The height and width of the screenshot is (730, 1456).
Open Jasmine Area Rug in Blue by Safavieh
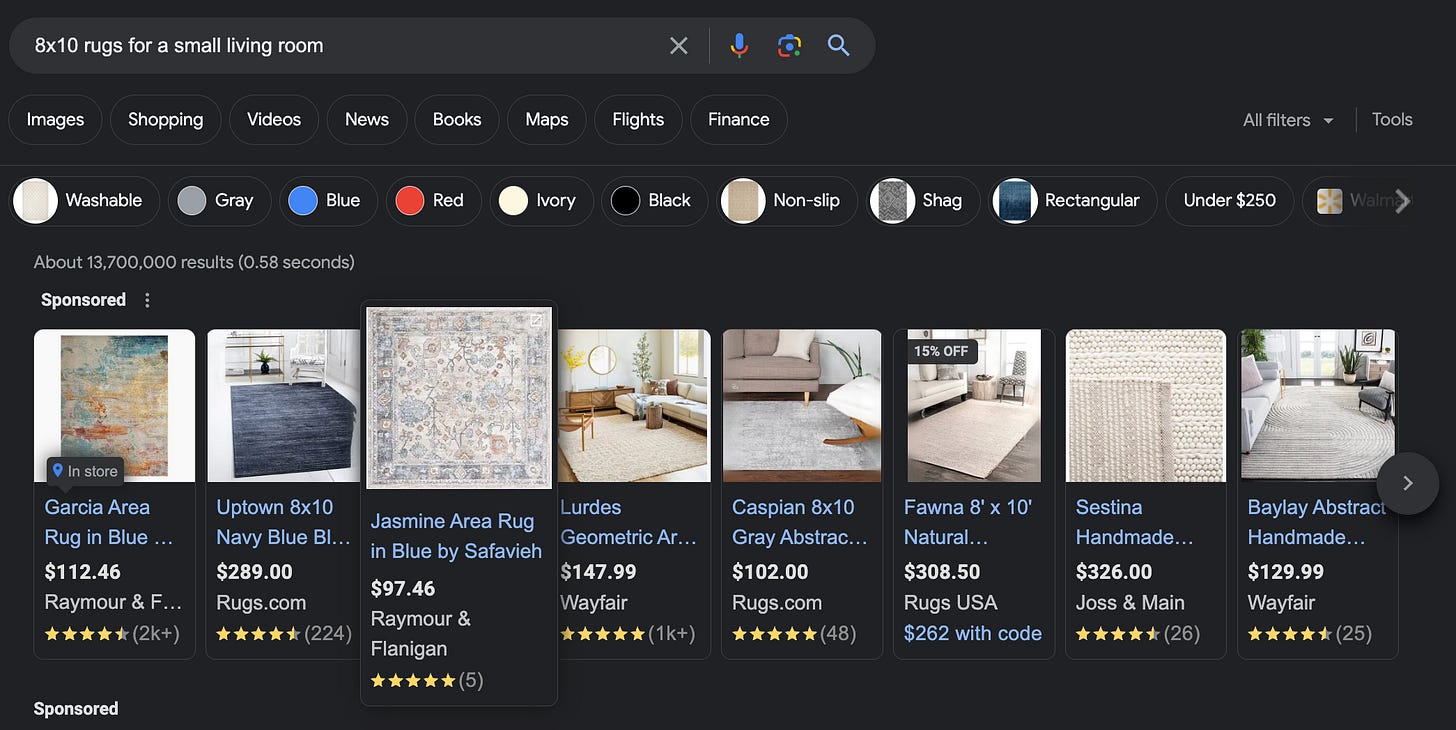(456, 536)
